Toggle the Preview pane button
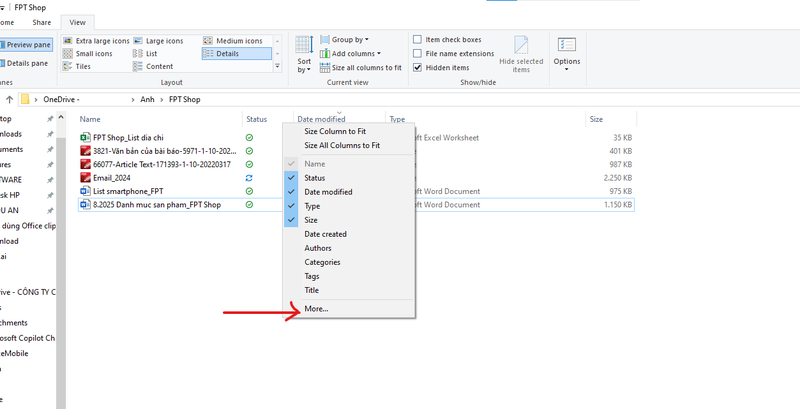This screenshot has width=800, height=409. coord(25,45)
